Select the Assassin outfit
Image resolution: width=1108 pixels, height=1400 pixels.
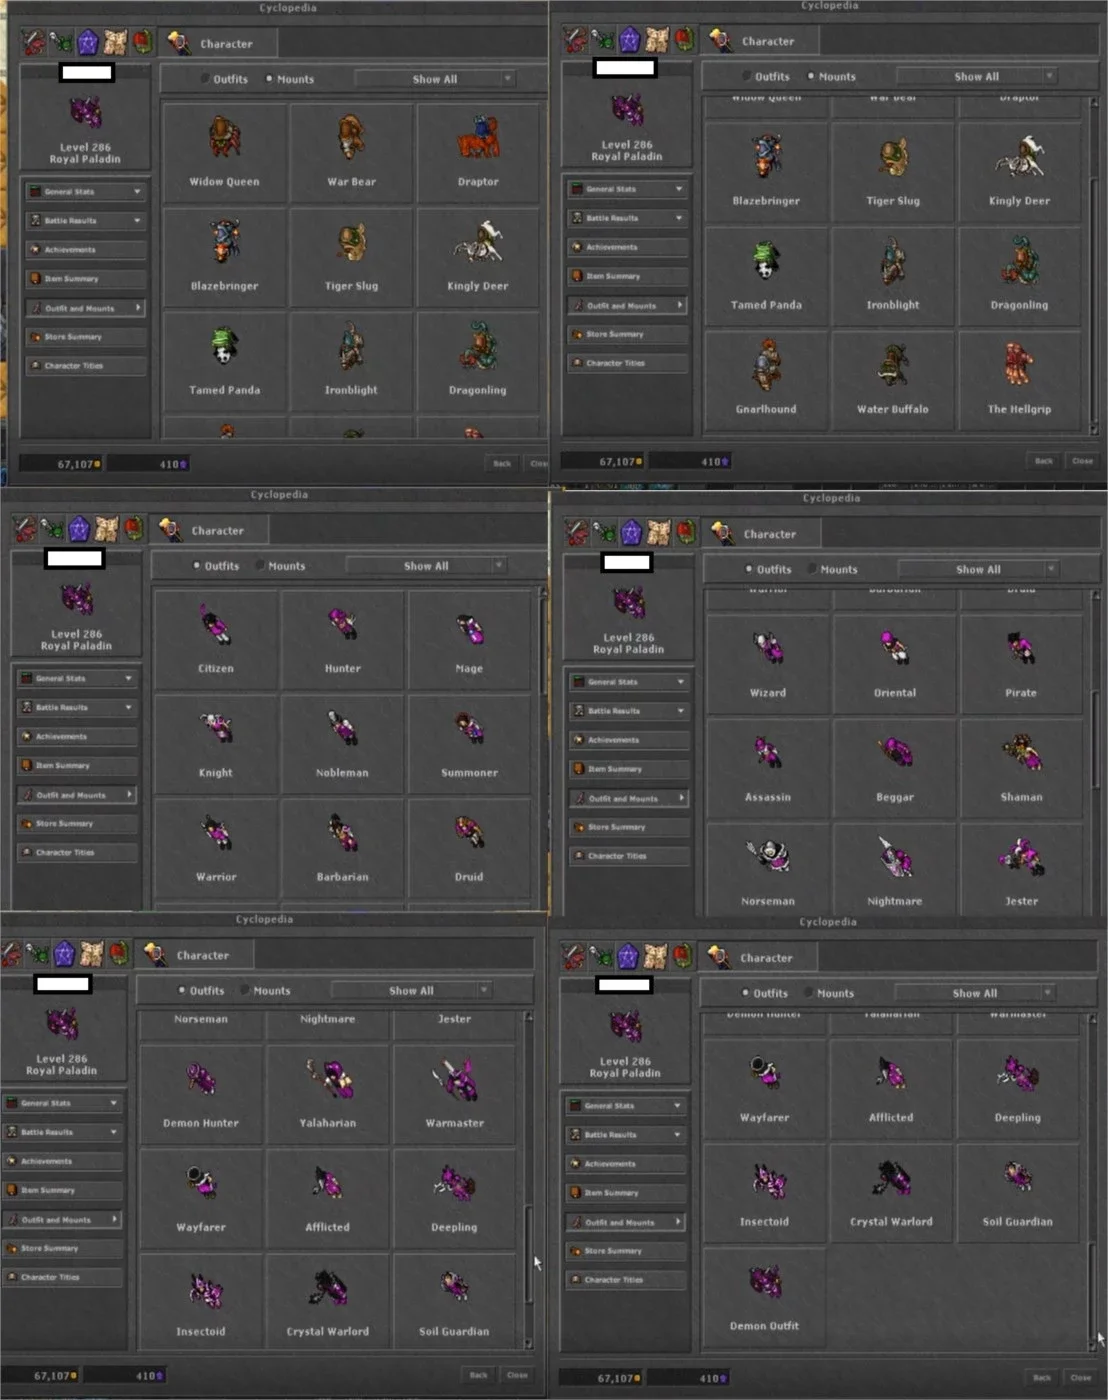(x=768, y=768)
